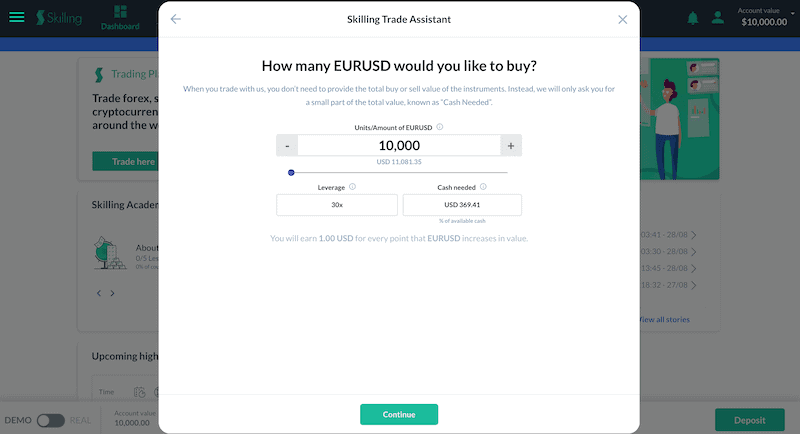Expand the Account value dropdown arrow

tap(792, 14)
